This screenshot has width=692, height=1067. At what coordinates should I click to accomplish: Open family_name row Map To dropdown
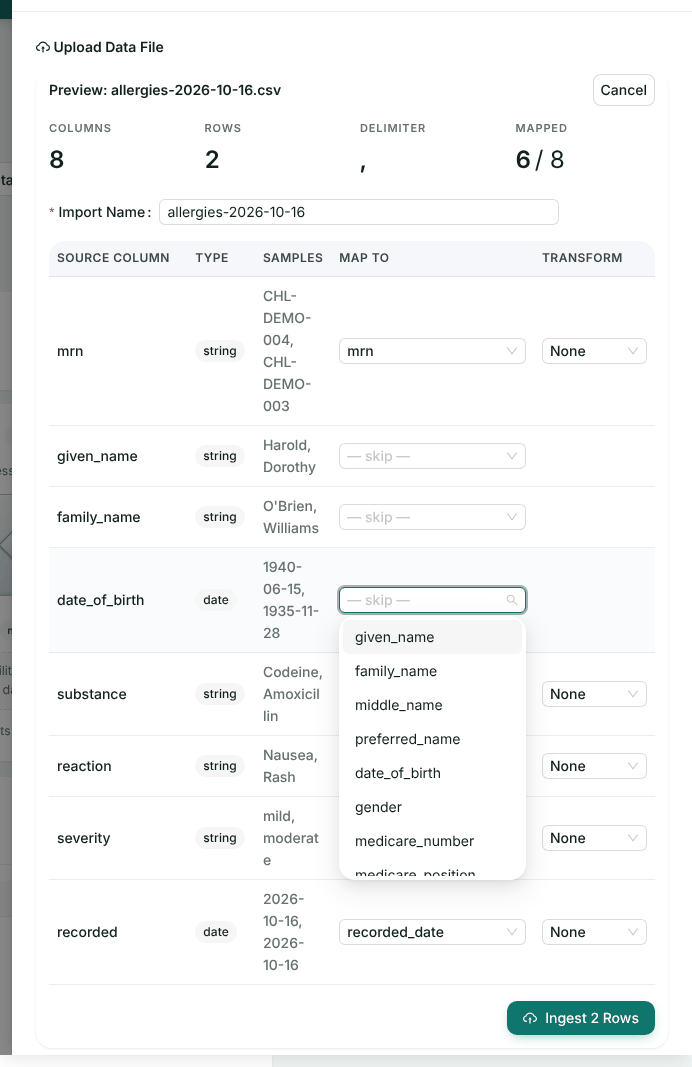[x=432, y=517]
